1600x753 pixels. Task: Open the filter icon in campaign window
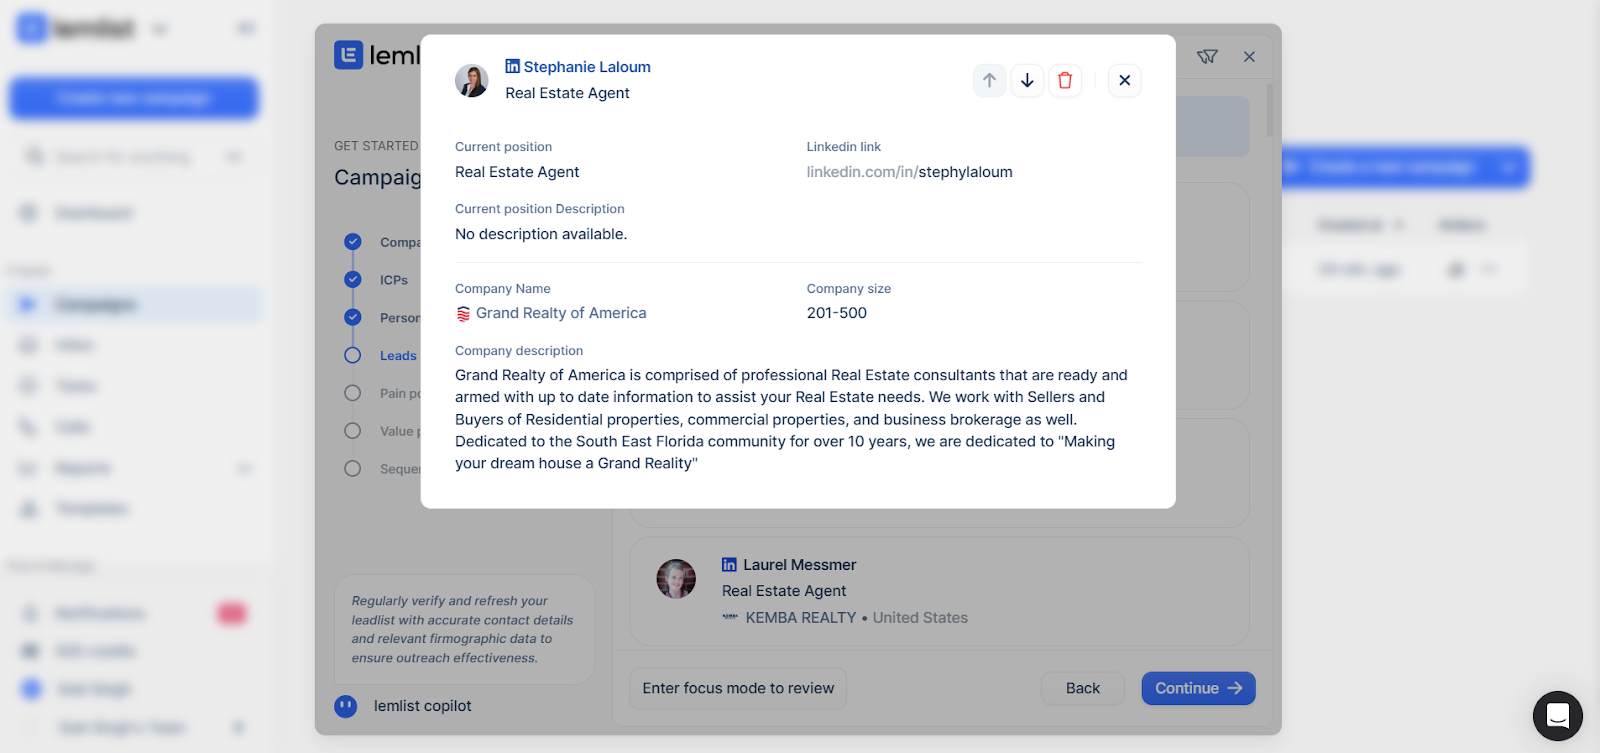pos(1207,57)
